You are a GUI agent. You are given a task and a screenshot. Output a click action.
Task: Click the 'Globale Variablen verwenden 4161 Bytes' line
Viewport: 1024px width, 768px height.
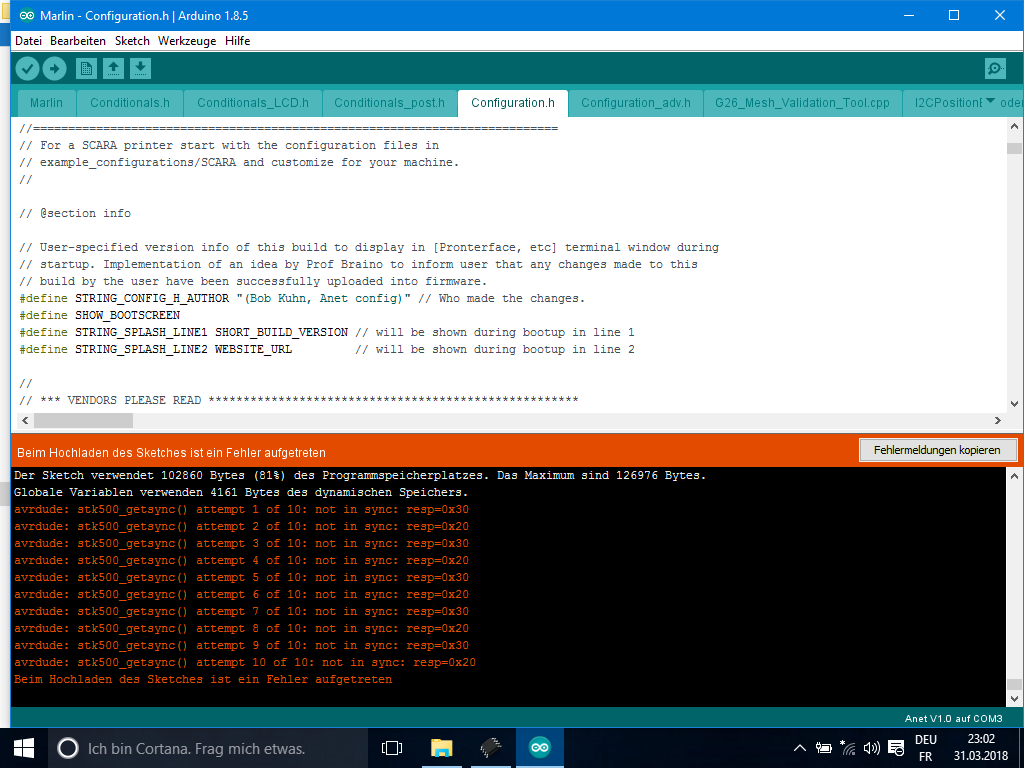[241, 492]
